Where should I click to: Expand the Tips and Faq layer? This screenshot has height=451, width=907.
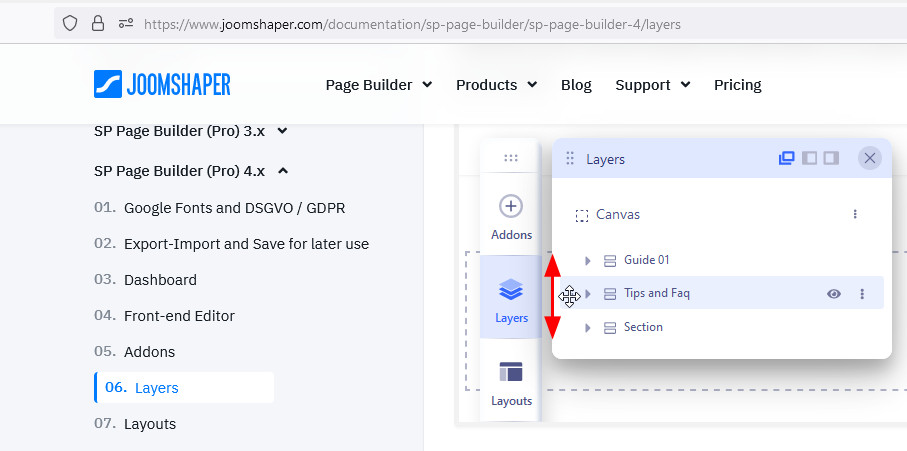pos(588,294)
